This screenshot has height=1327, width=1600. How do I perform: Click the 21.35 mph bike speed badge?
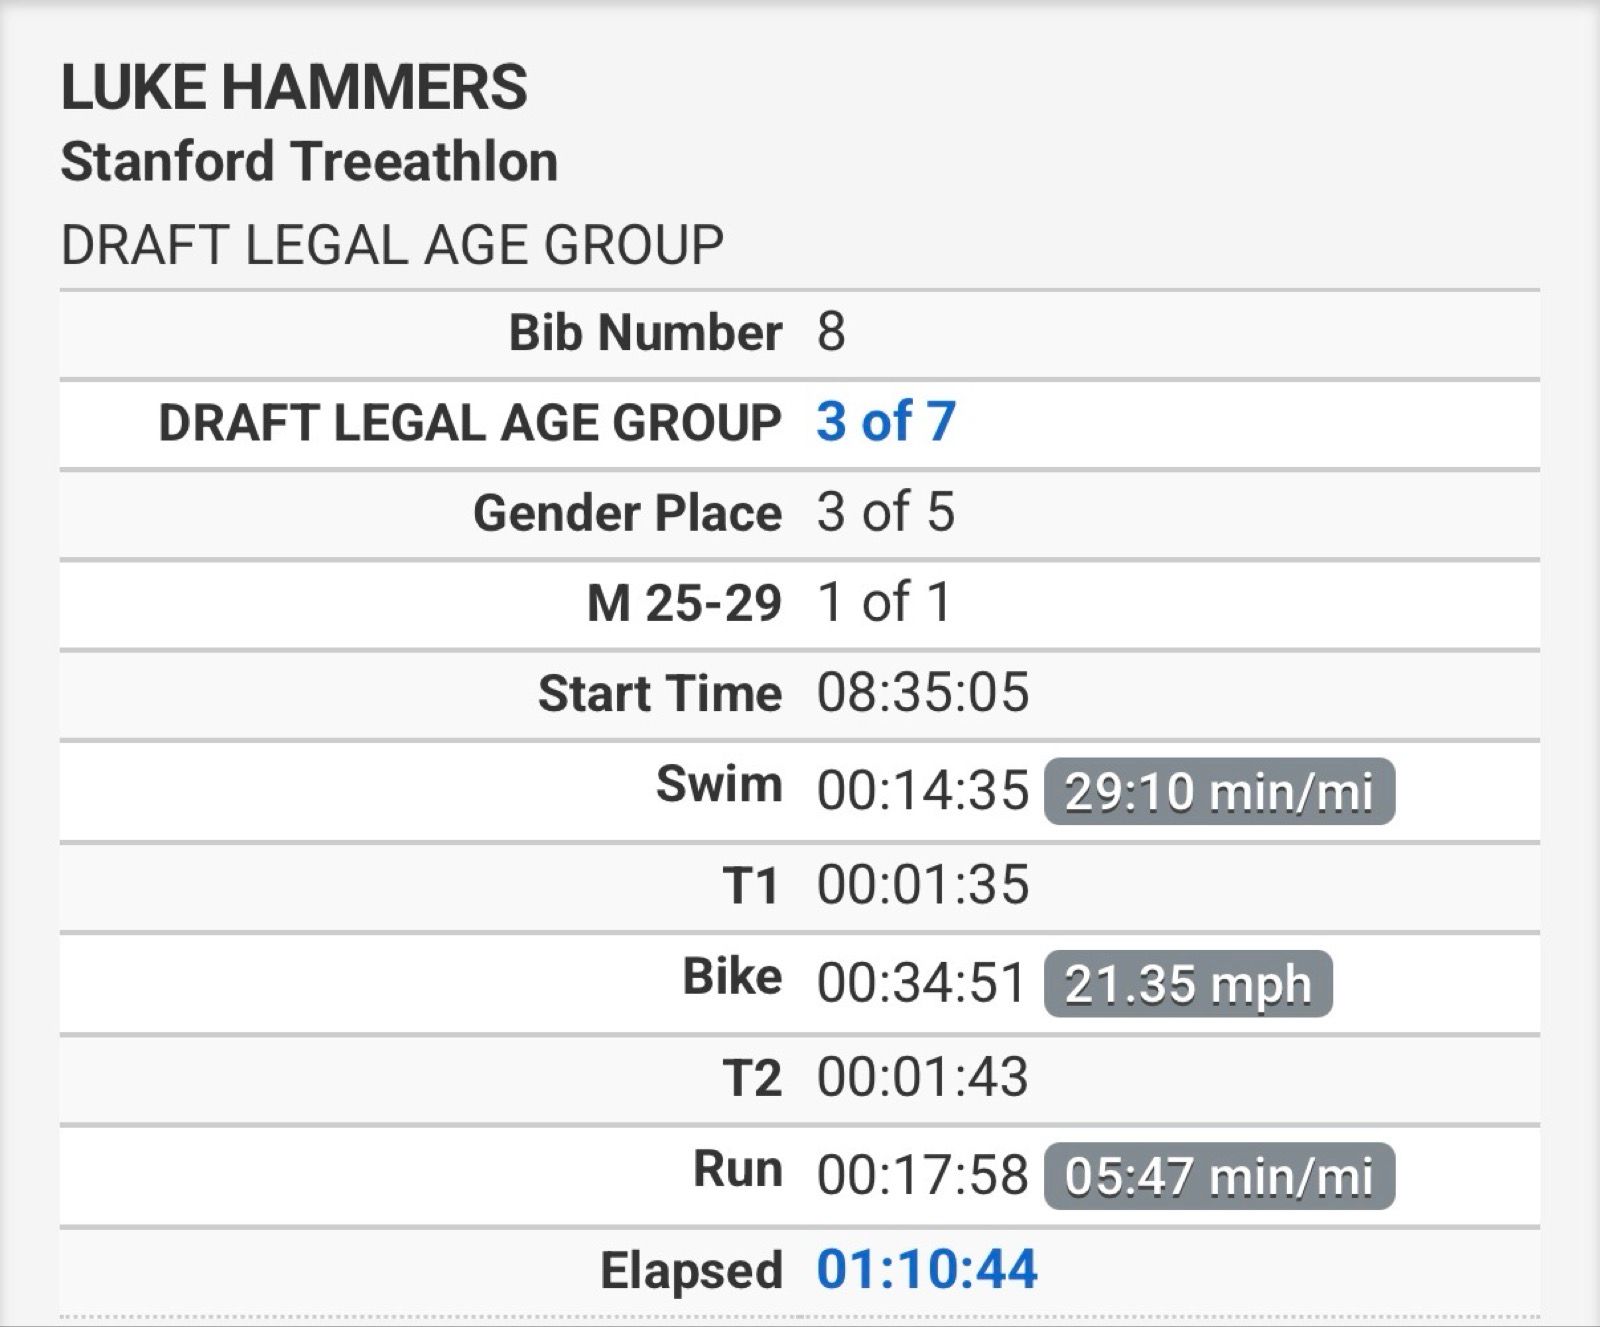click(x=1187, y=985)
